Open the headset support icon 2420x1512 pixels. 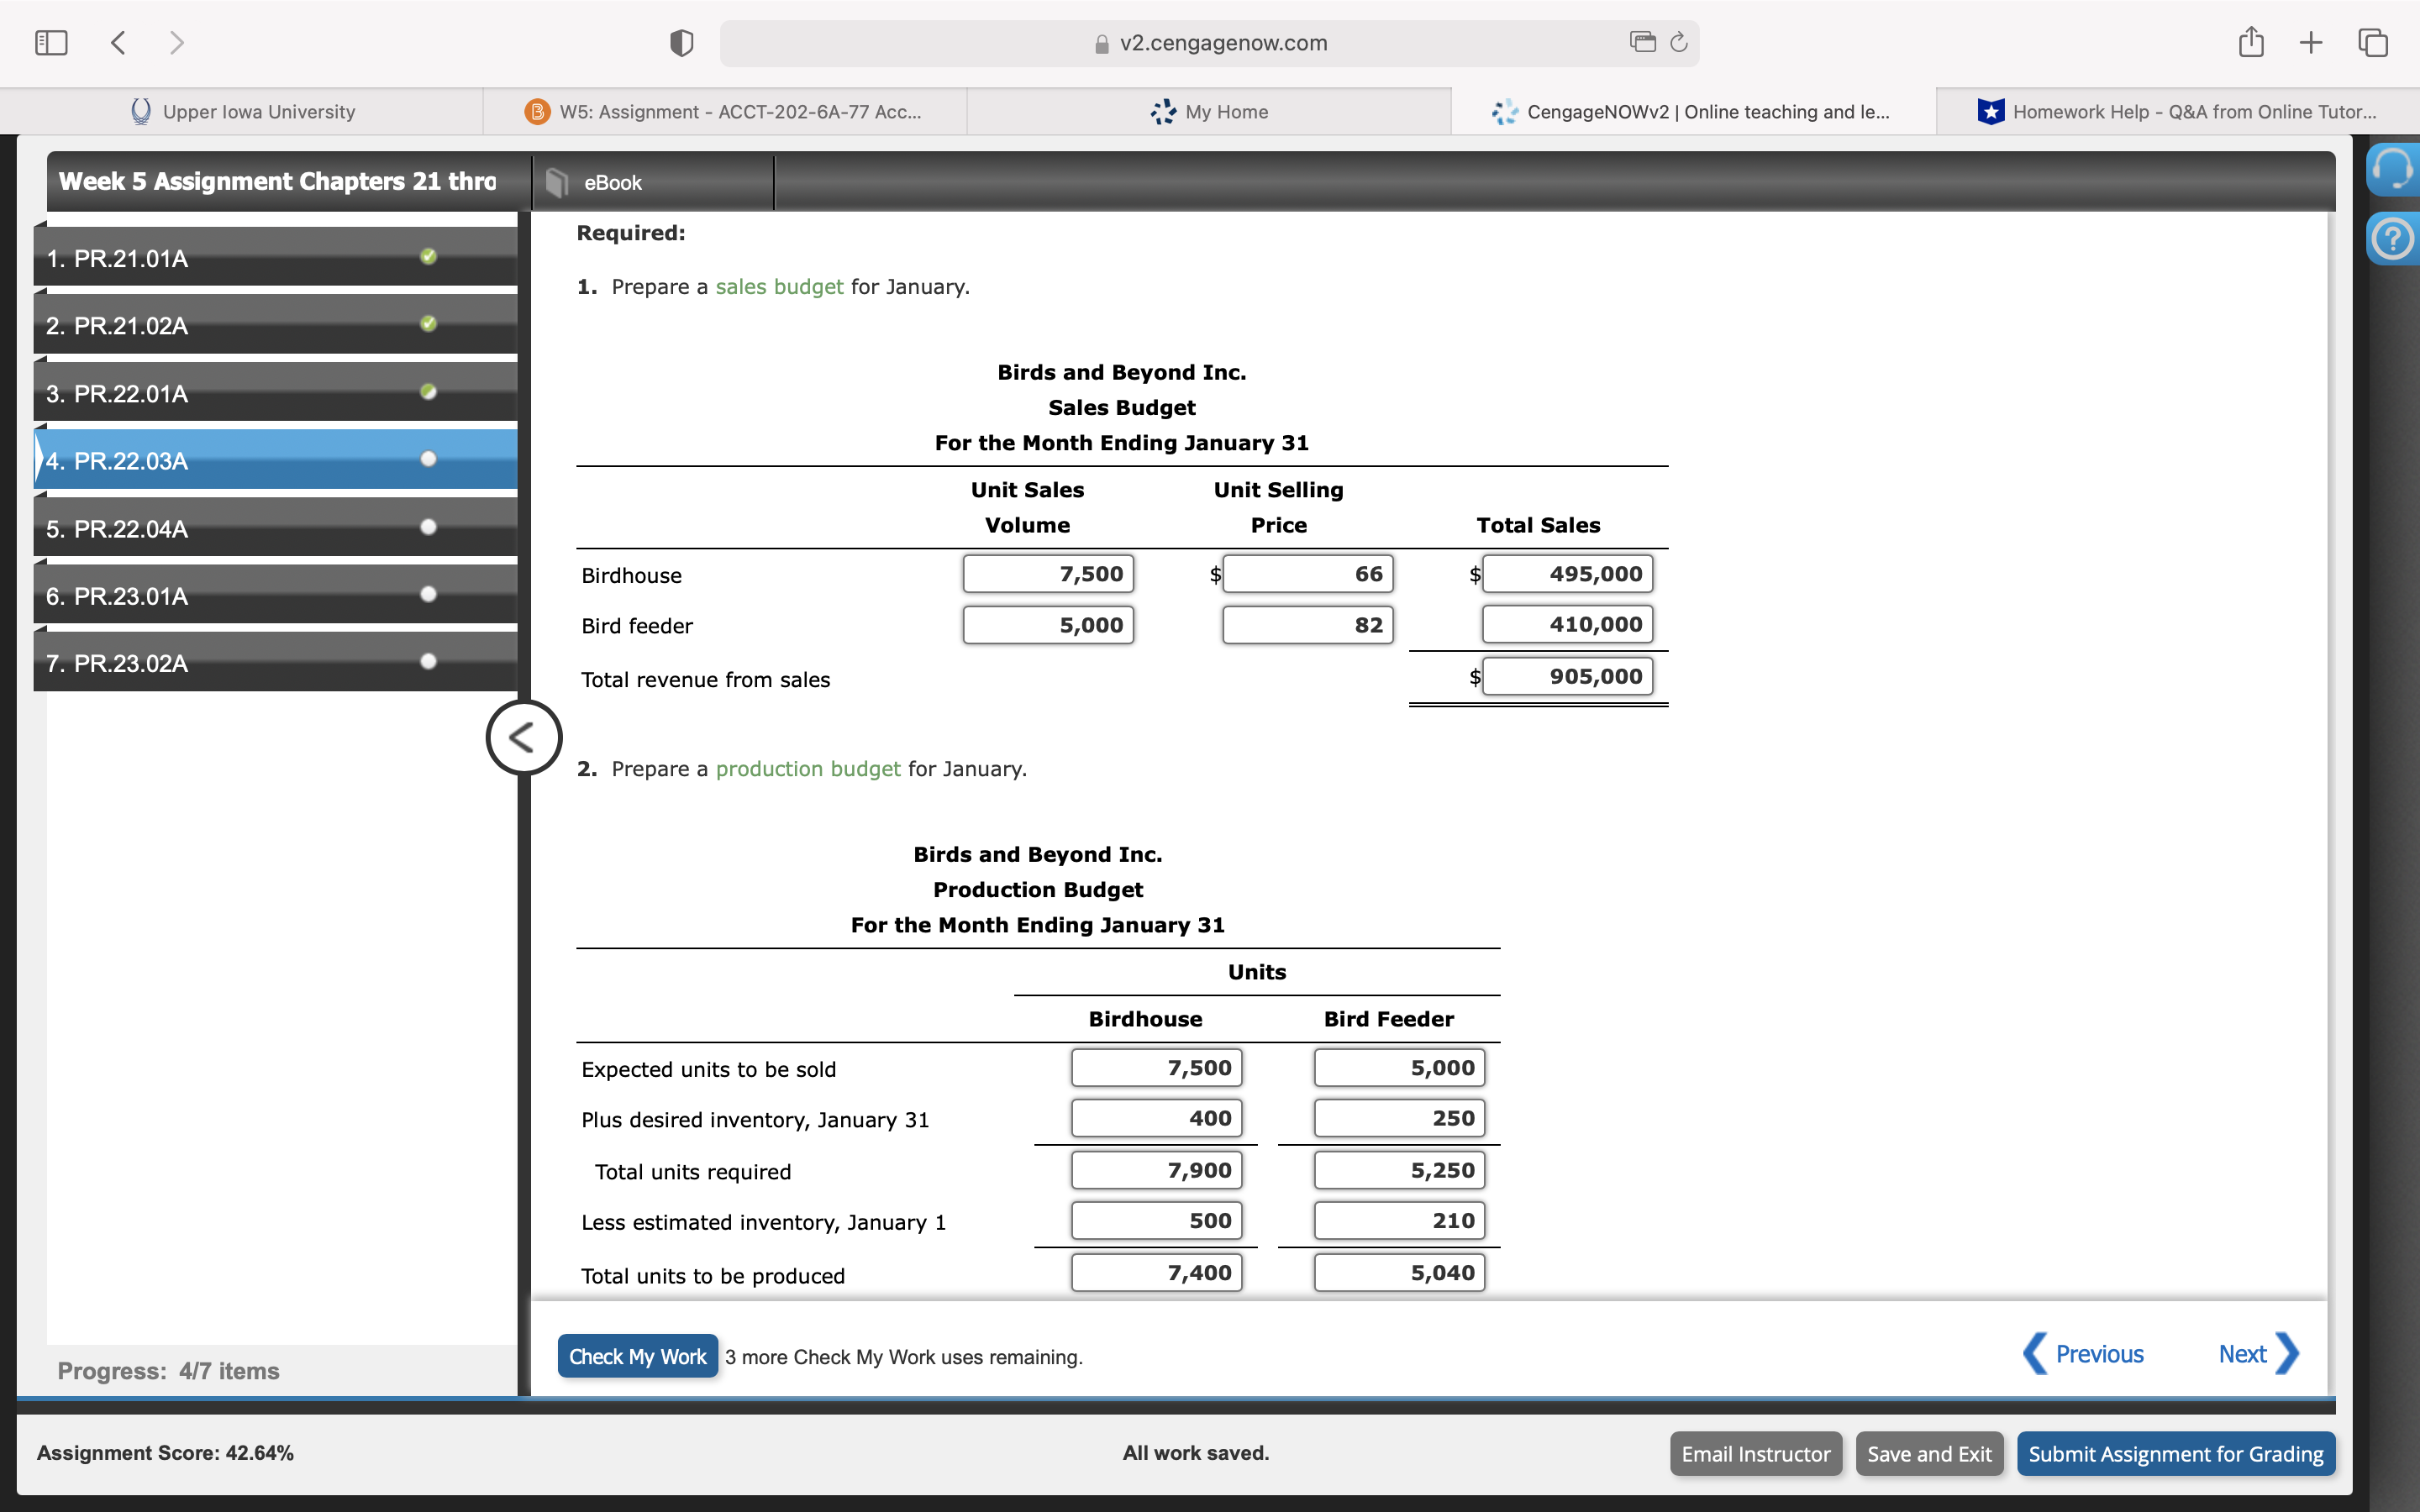point(2392,170)
